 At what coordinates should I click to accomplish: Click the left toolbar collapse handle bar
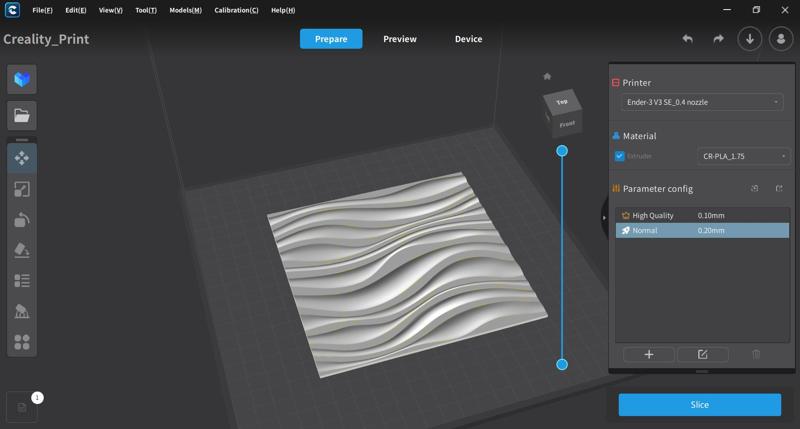(22, 139)
